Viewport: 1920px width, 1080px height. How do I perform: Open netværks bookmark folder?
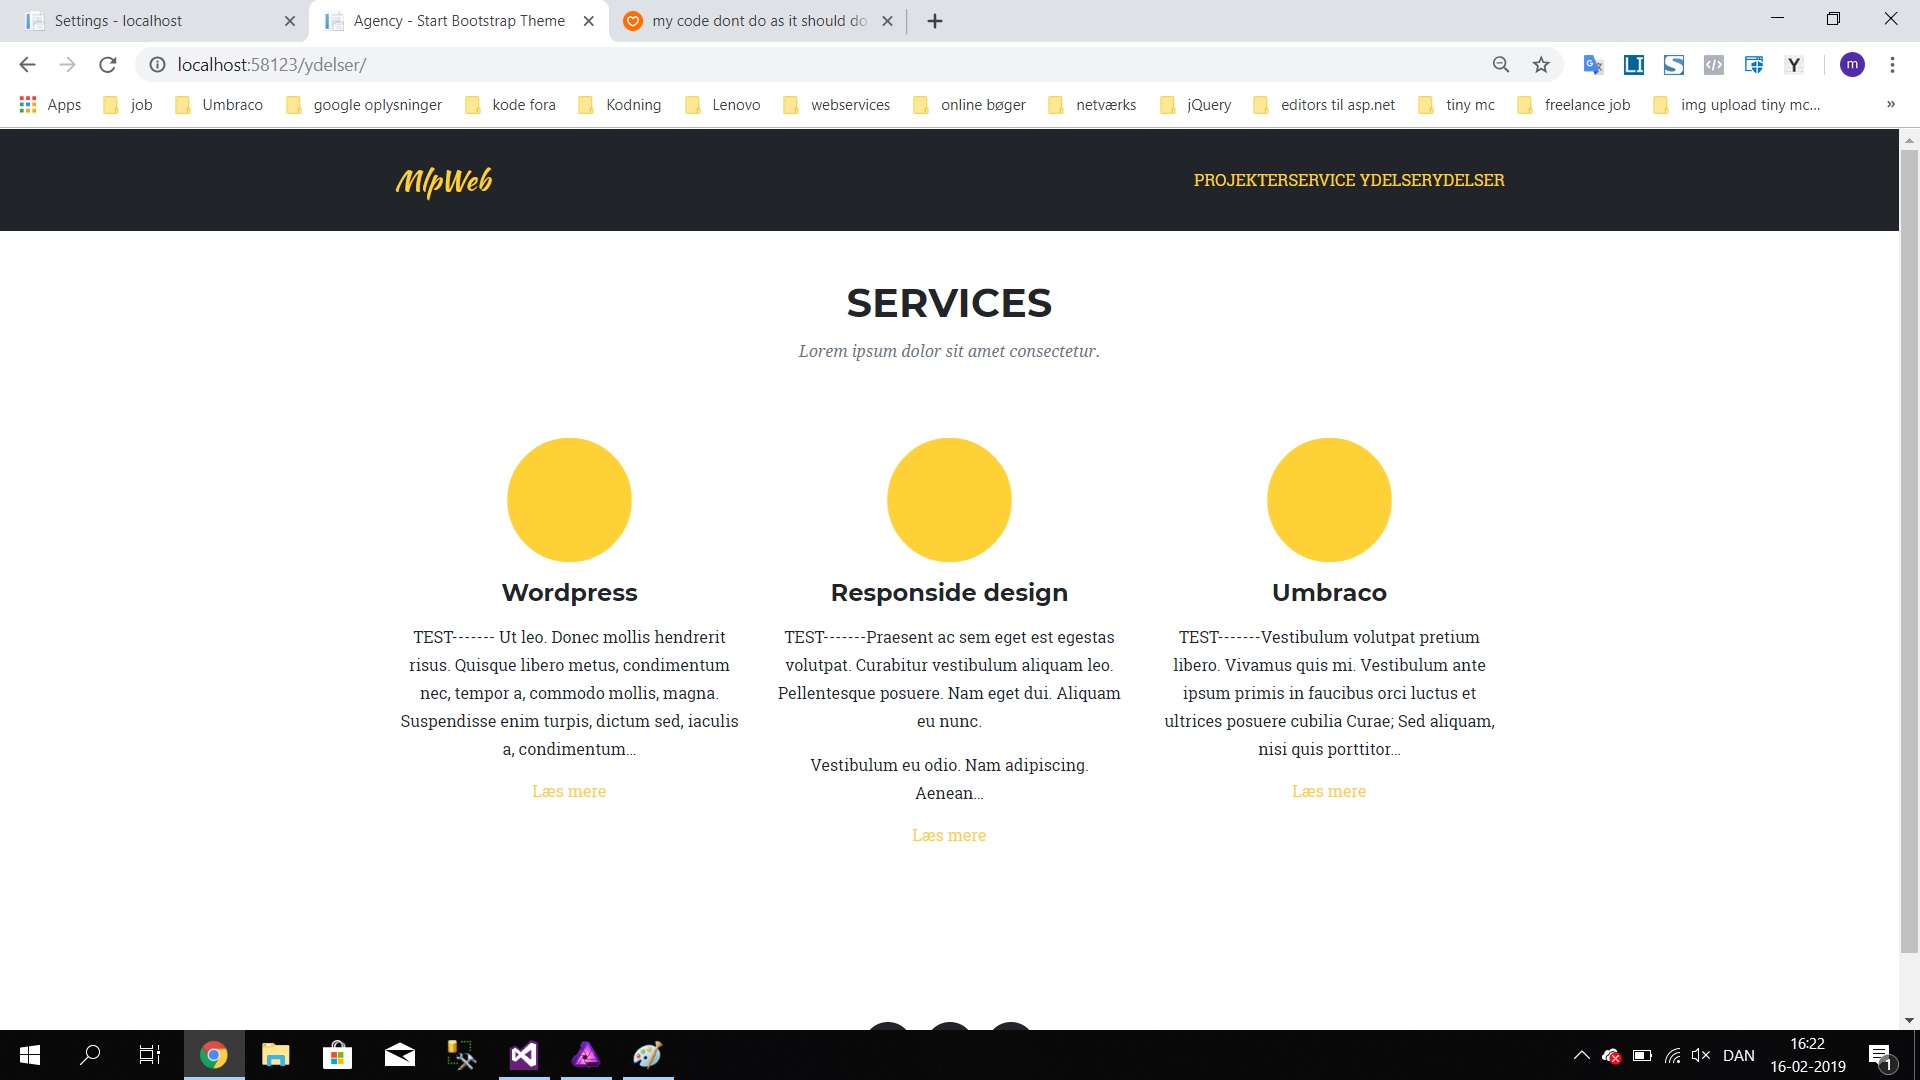click(x=1092, y=105)
